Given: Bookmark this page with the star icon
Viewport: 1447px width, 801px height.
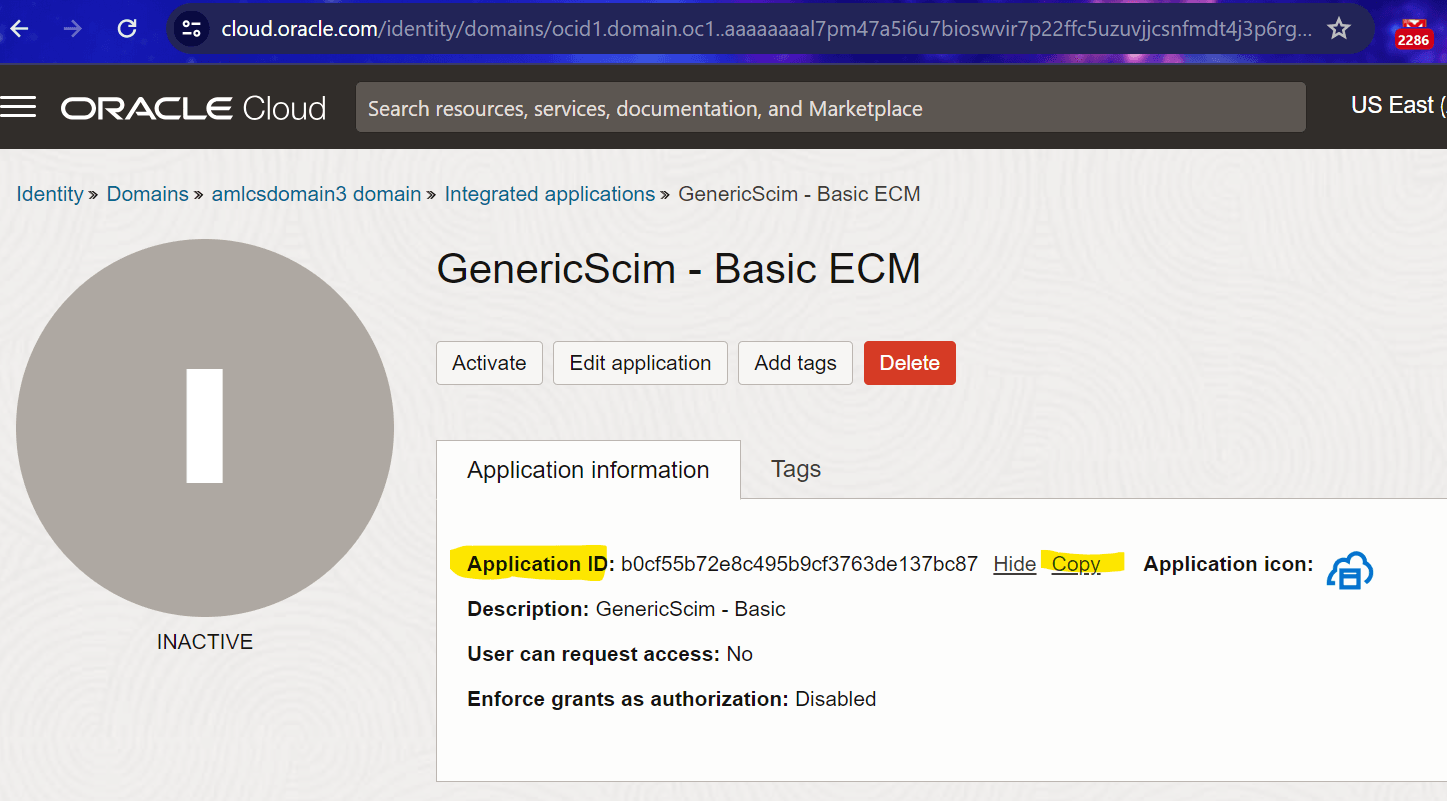Looking at the screenshot, I should tap(1339, 29).
